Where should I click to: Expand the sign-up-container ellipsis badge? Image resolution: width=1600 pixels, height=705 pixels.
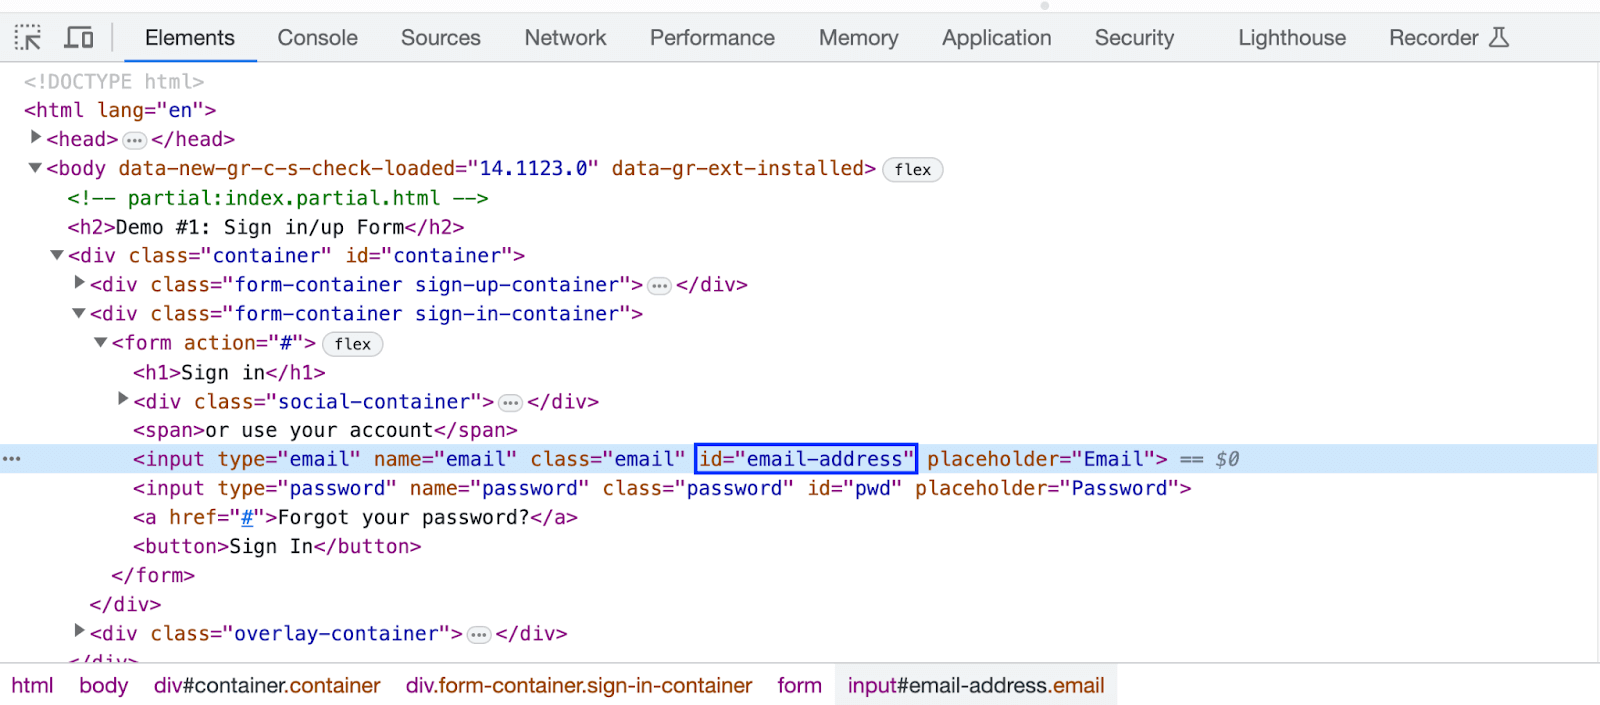659,286
